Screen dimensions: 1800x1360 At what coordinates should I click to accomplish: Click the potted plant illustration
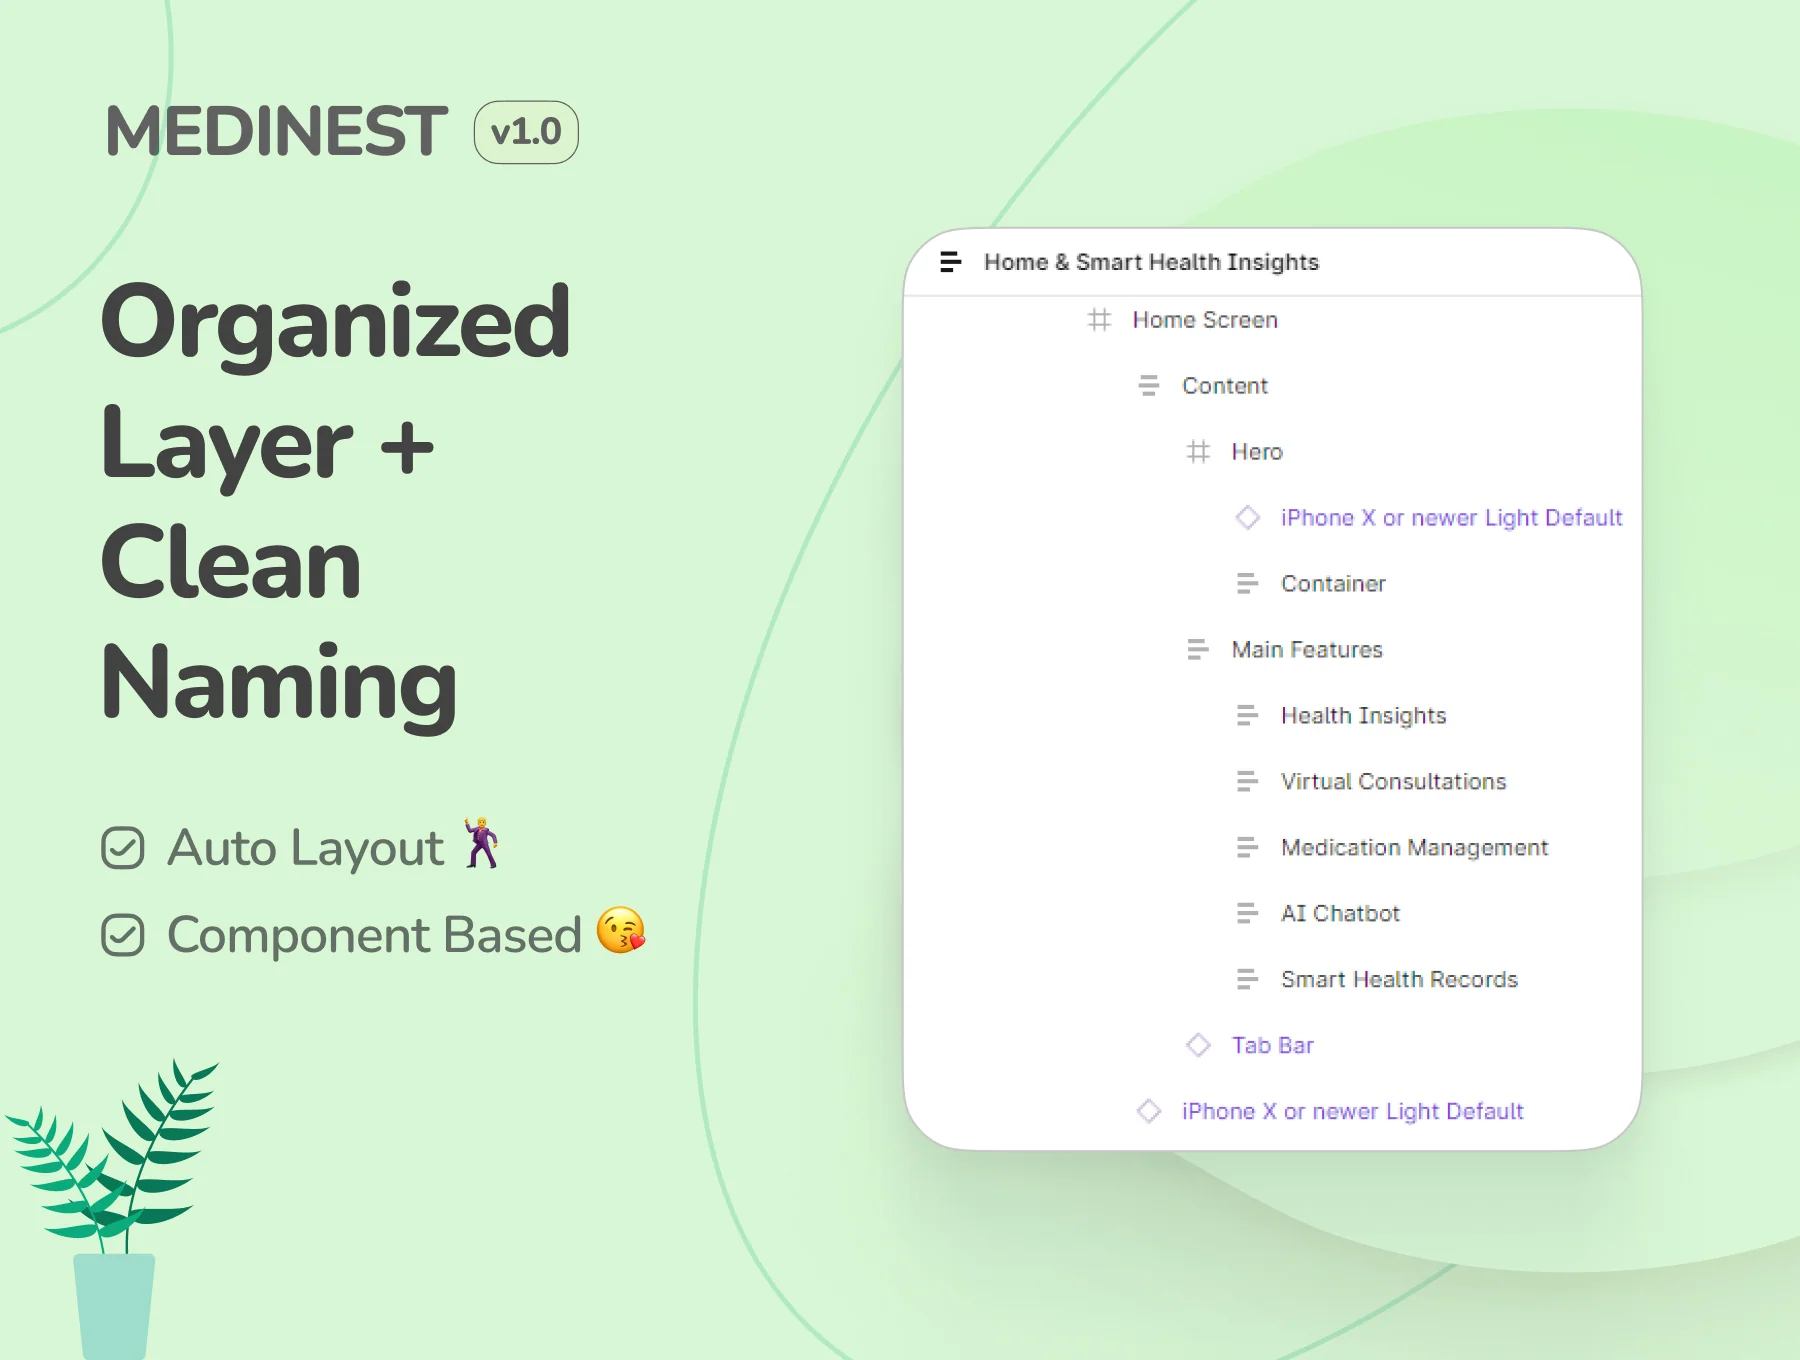(111, 1210)
